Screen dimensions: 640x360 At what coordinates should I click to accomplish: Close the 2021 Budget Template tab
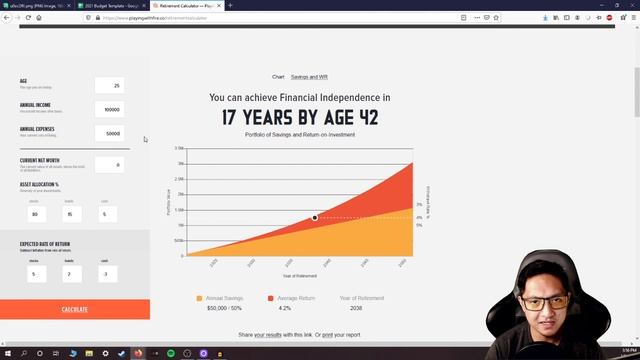point(144,6)
